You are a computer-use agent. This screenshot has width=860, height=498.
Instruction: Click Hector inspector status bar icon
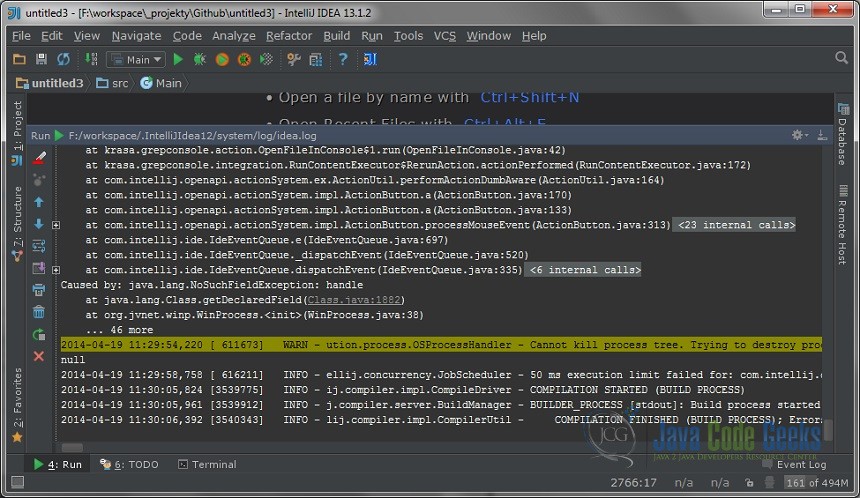(770, 483)
